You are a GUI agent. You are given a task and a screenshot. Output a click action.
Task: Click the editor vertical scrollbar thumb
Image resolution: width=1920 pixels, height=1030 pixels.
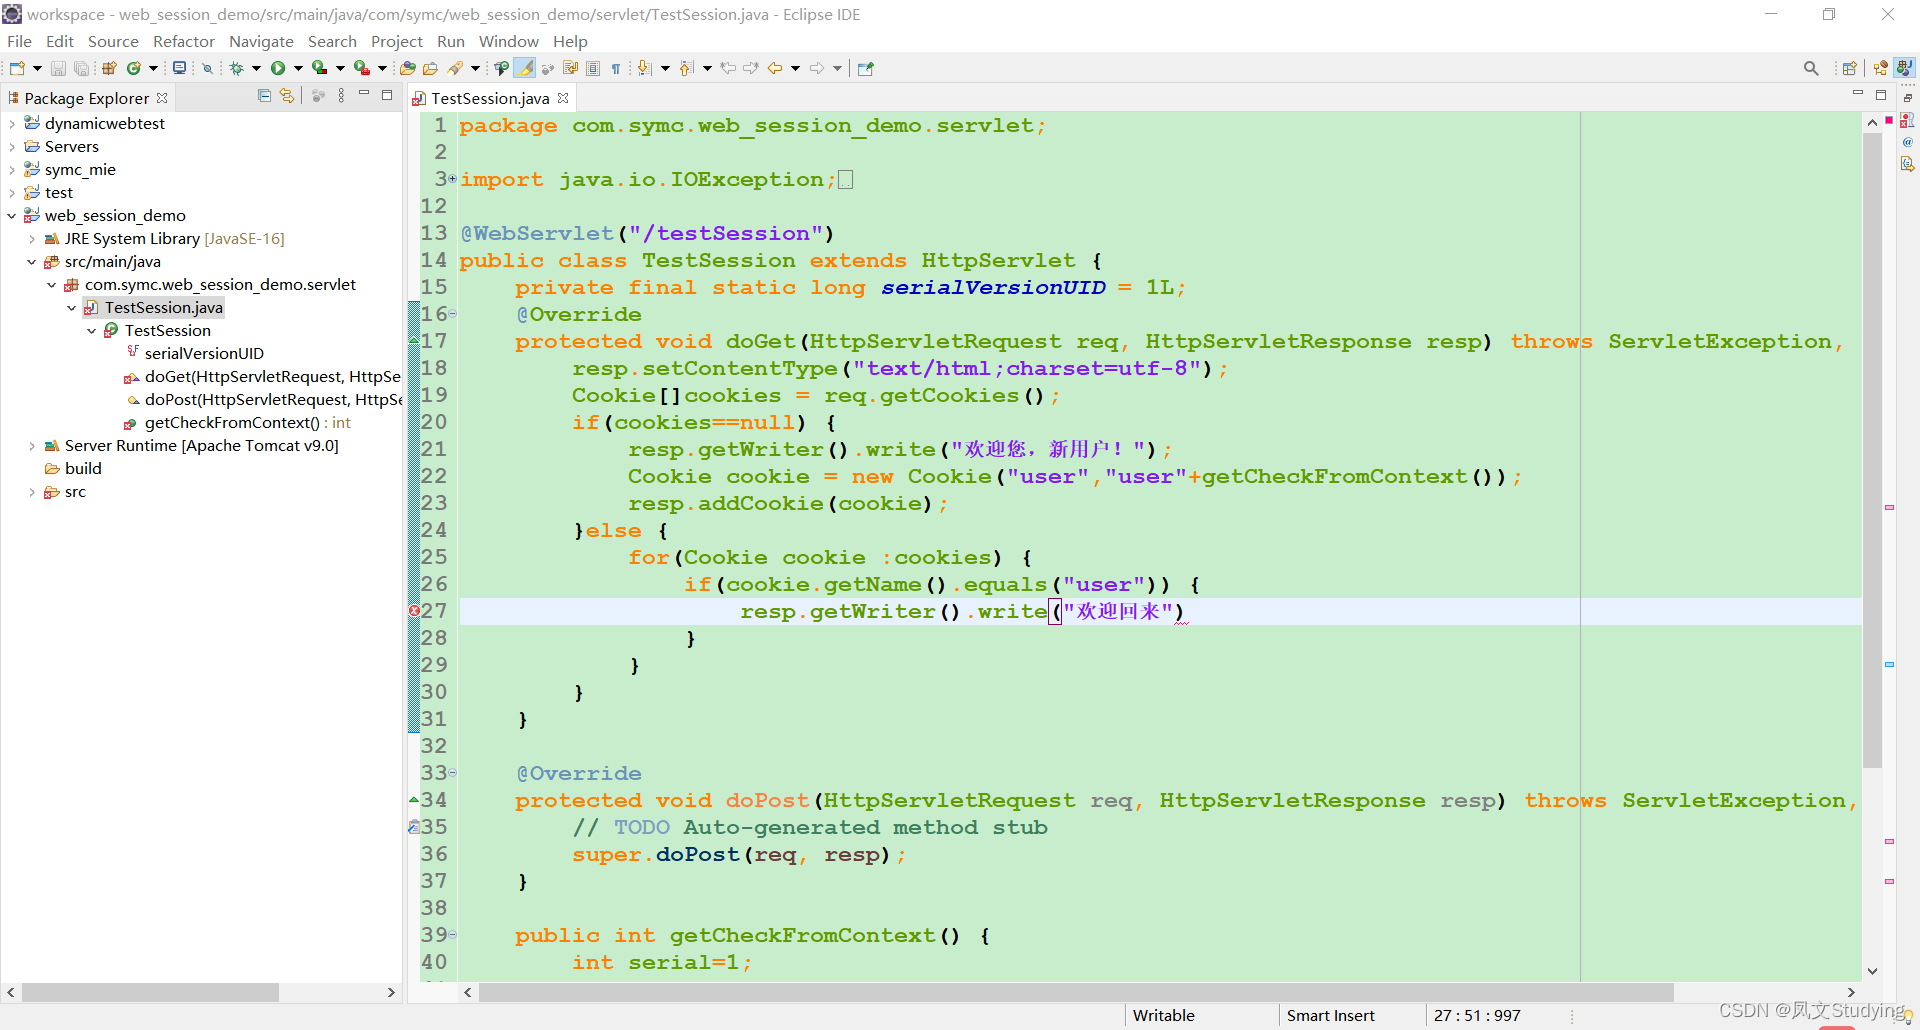click(x=1872, y=450)
